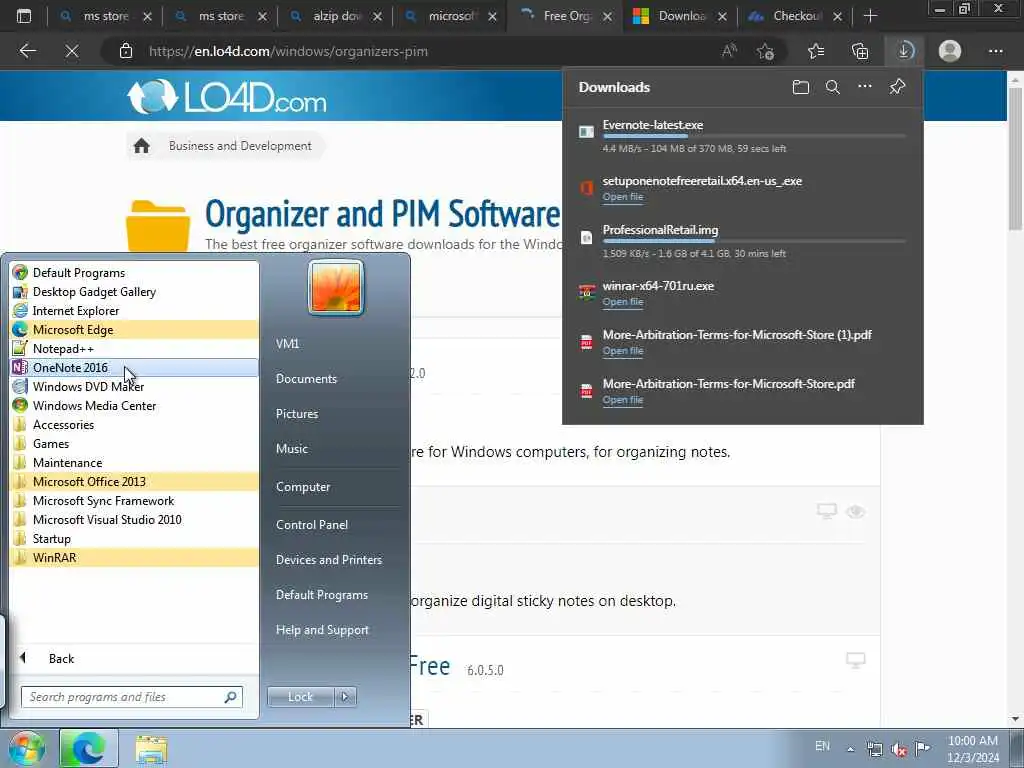
Task: Toggle the Downloads toolbar button
Action: 904,51
